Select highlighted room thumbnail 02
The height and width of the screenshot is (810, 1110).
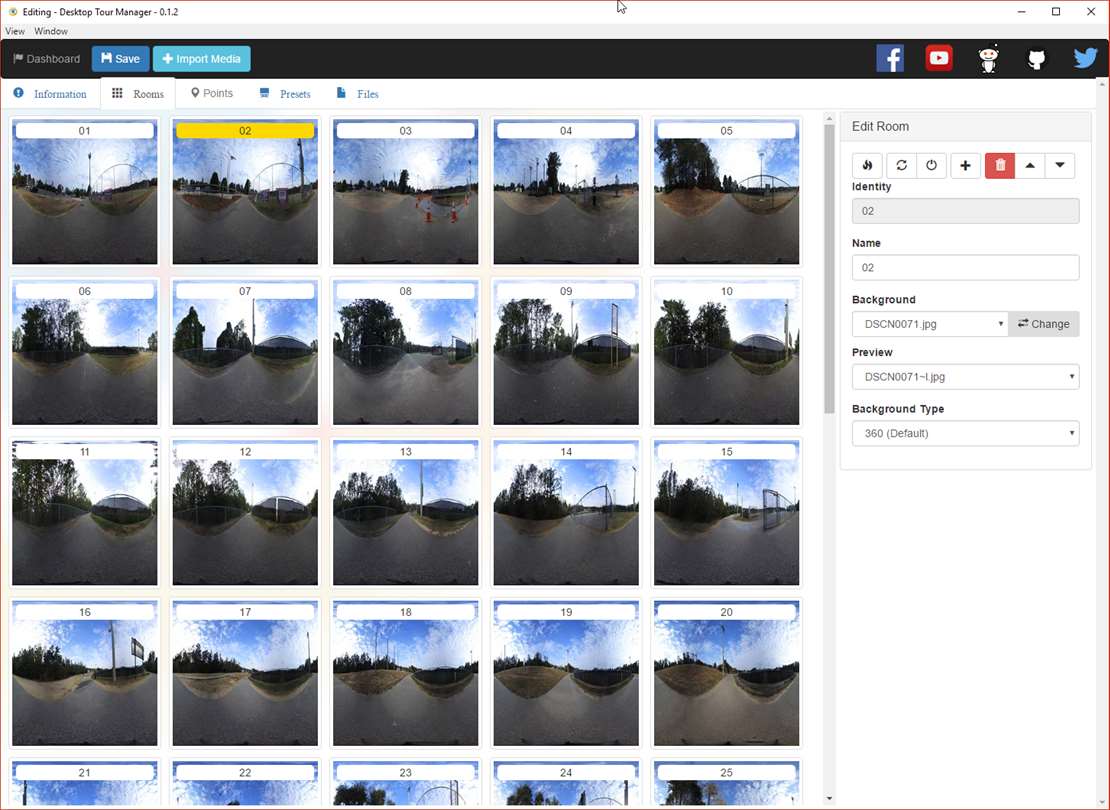pyautogui.click(x=245, y=191)
